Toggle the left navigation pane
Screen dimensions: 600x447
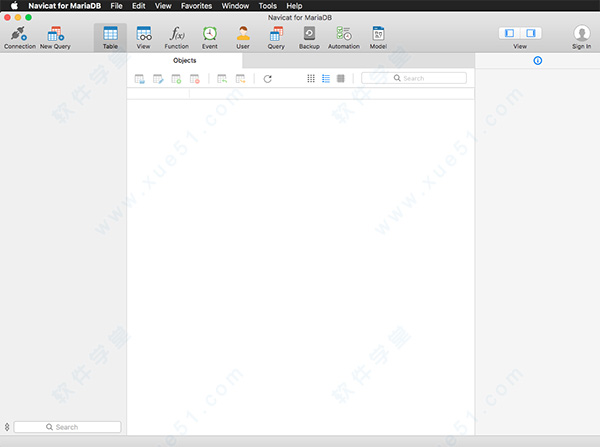509,33
